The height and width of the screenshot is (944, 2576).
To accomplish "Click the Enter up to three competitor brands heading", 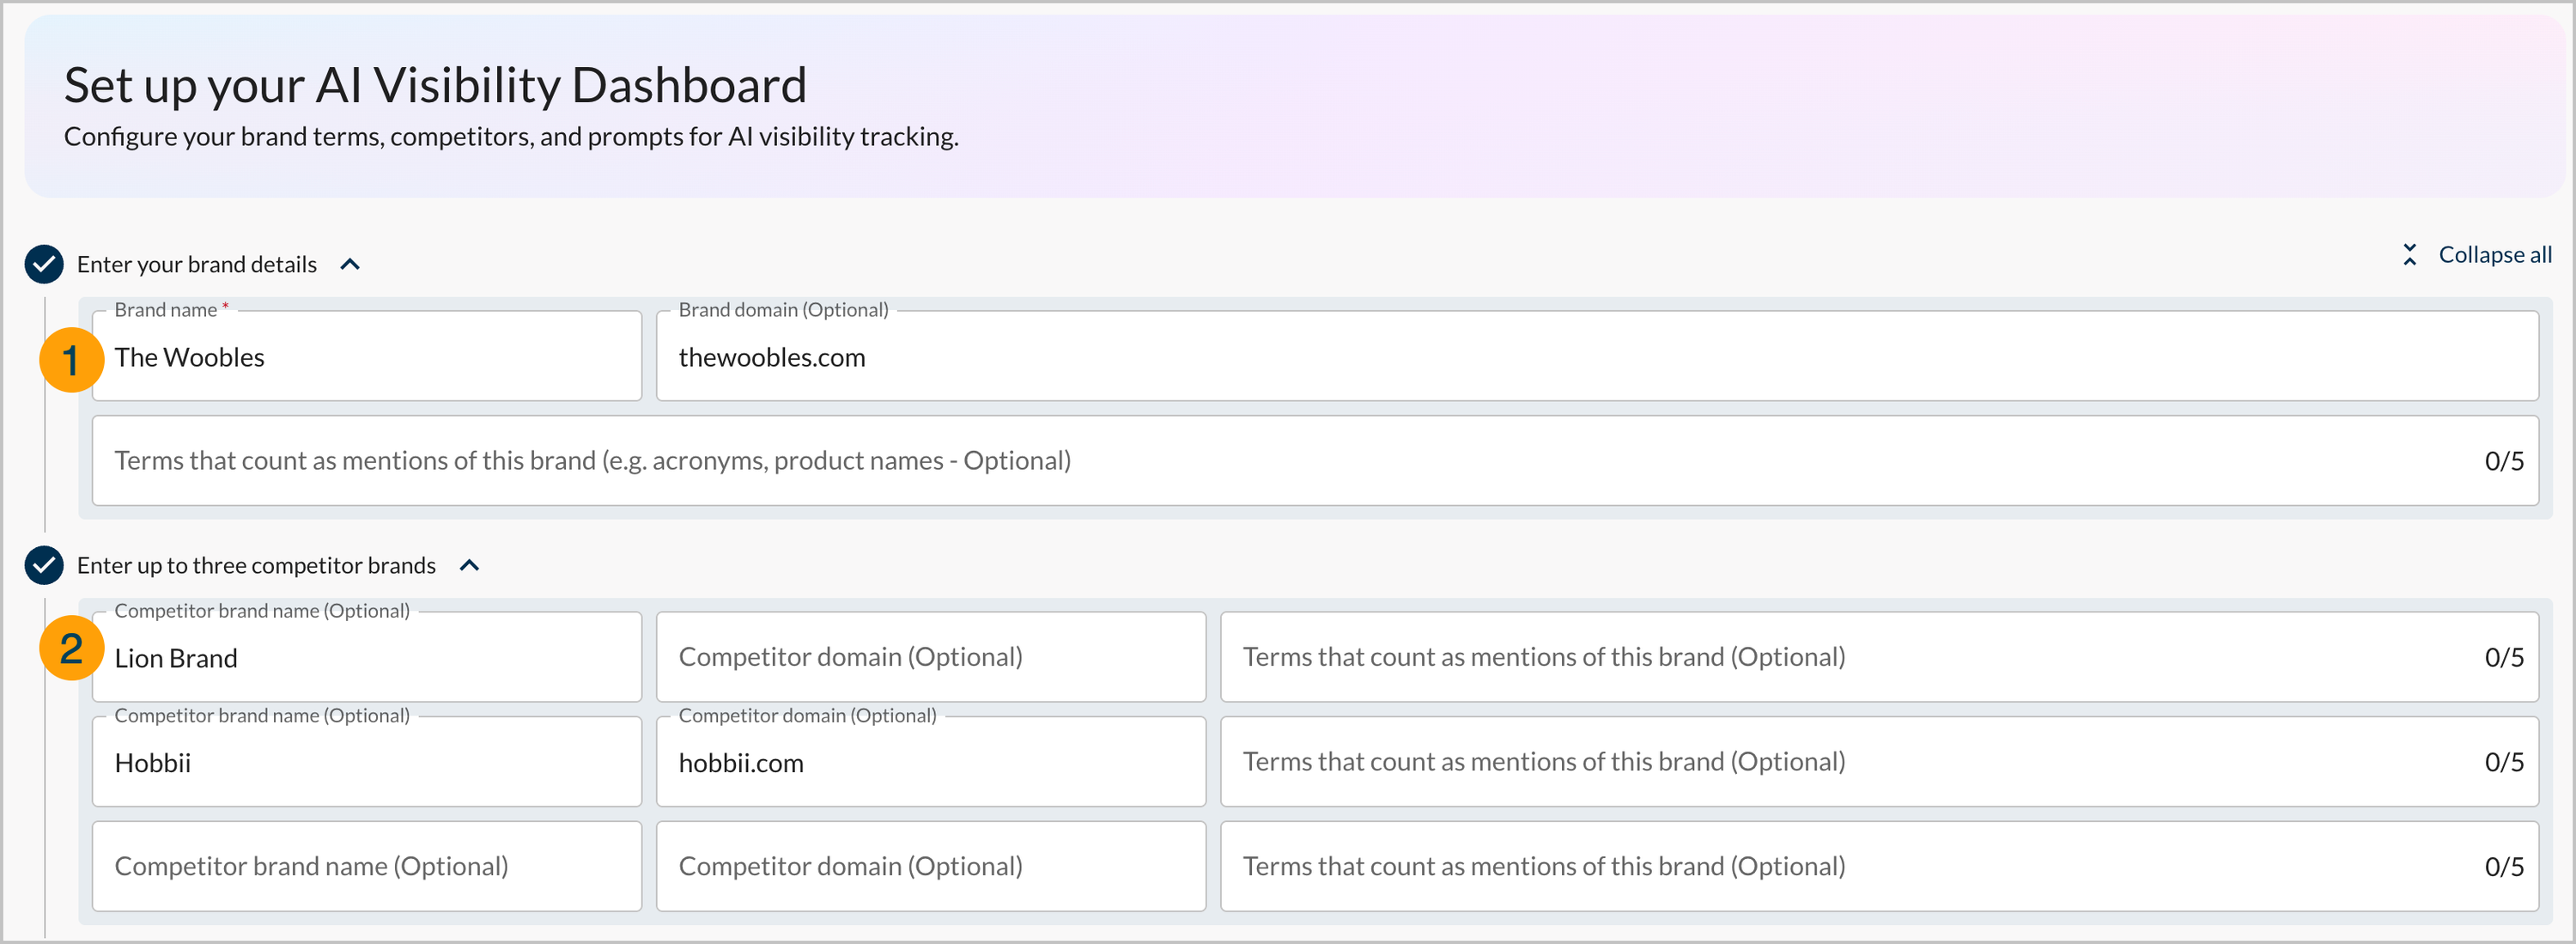I will click(x=256, y=565).
